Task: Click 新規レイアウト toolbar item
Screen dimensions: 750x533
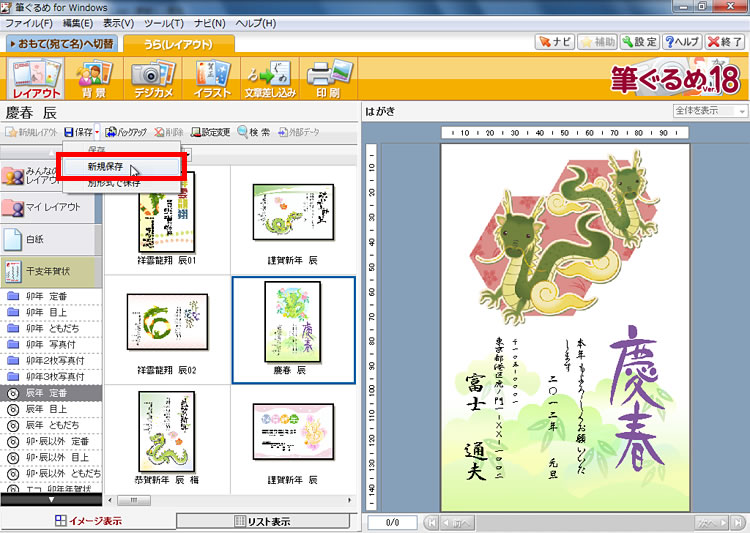Action: pos(31,132)
